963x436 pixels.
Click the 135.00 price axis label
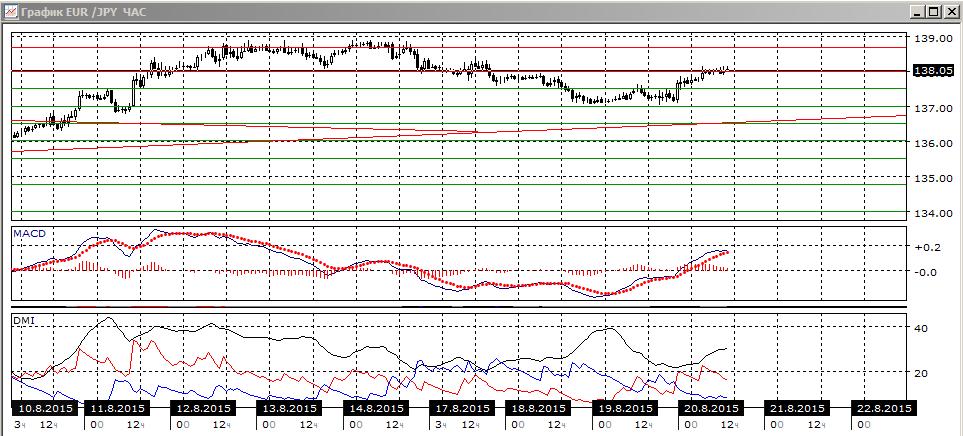click(934, 178)
